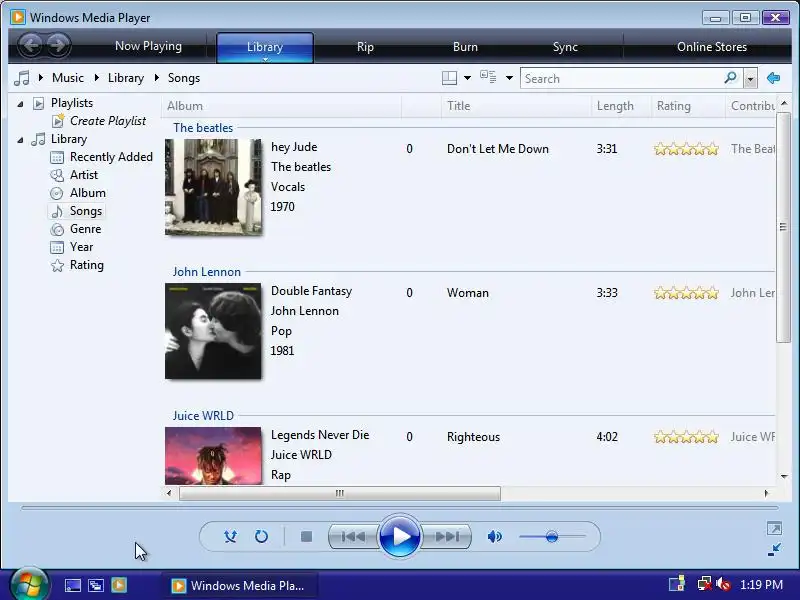800x600 pixels.
Task: Click the music note category icon in breadcrumb
Action: click(22, 78)
